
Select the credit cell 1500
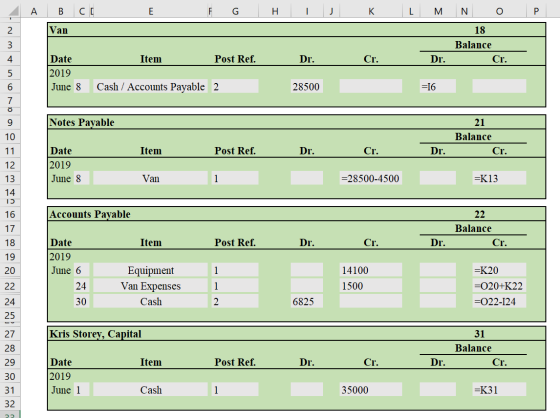371,286
